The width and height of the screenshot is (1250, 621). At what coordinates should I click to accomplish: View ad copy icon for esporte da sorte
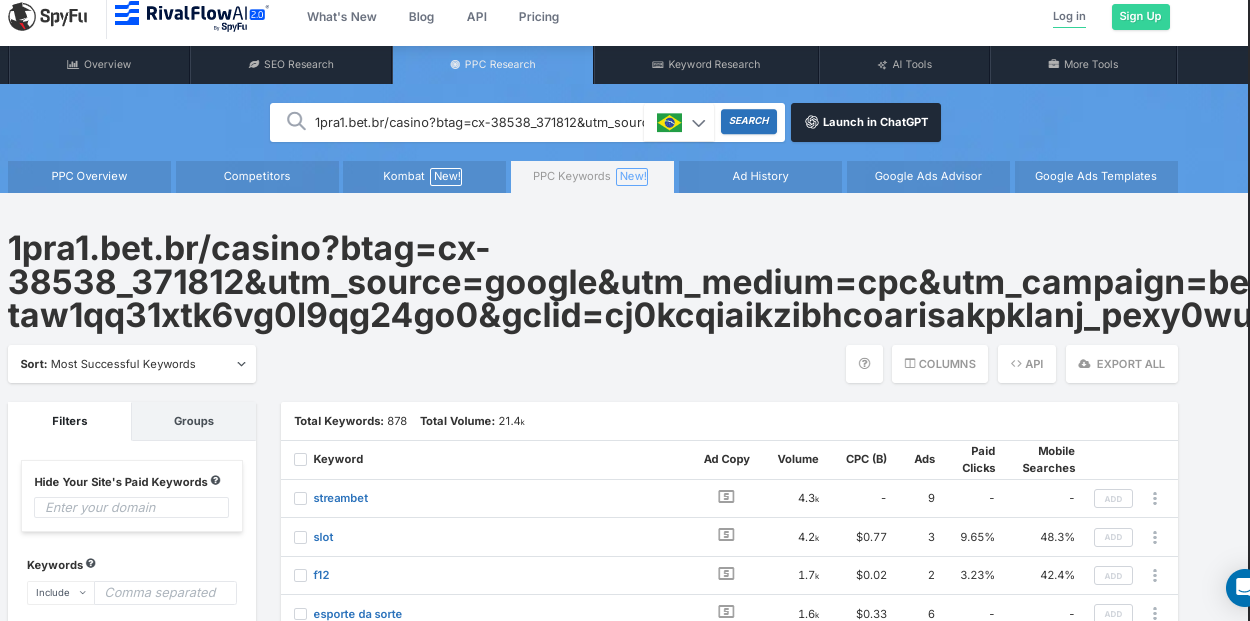(726, 612)
